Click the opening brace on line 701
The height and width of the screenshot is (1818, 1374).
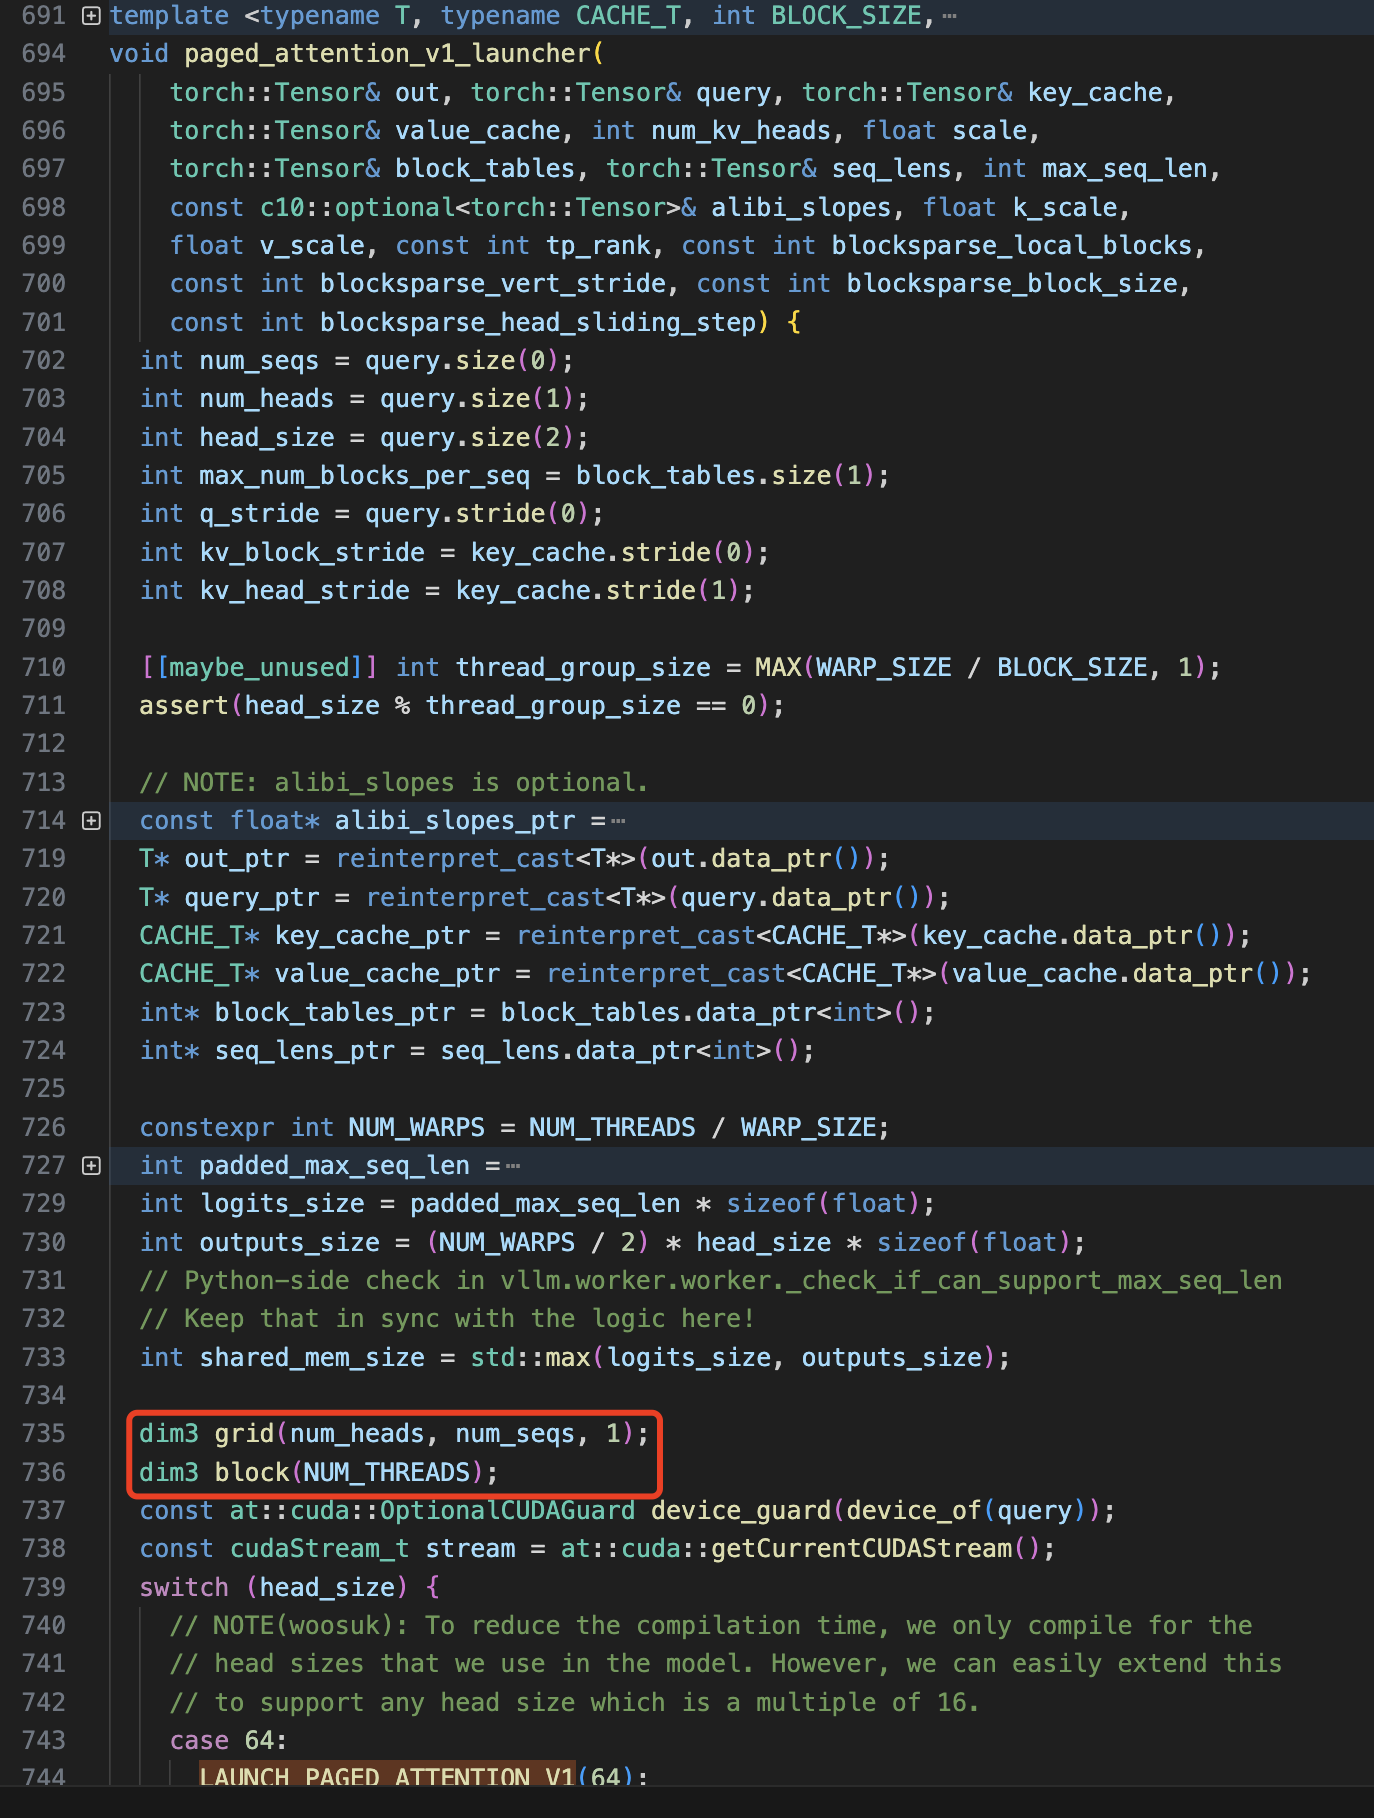click(x=794, y=322)
